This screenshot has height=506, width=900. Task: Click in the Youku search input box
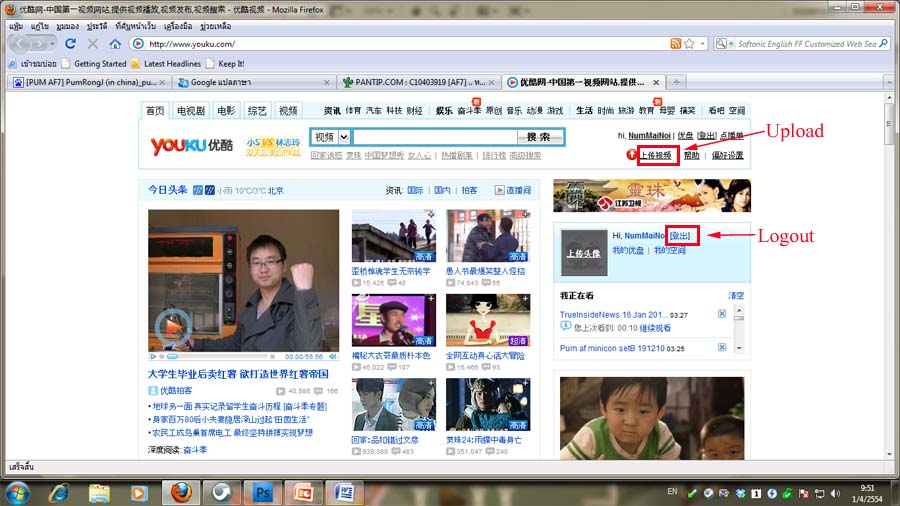(435, 137)
